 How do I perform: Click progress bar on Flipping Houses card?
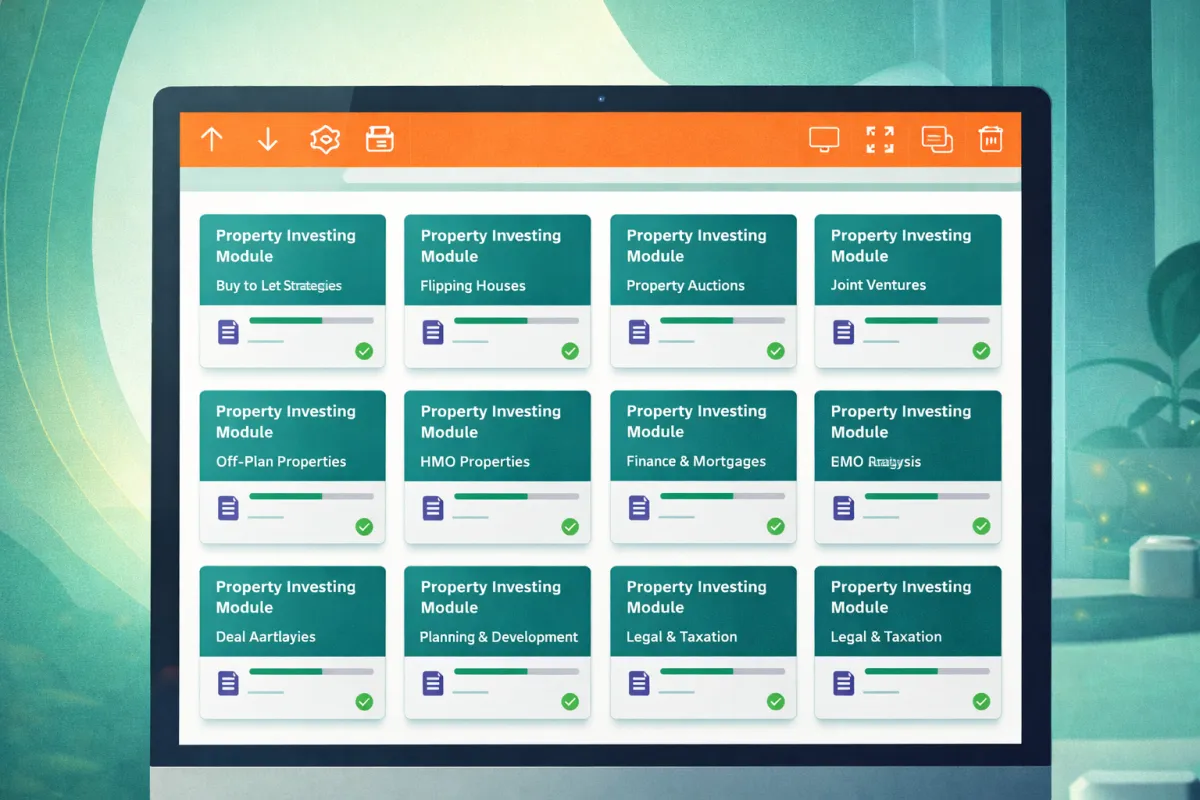point(516,320)
